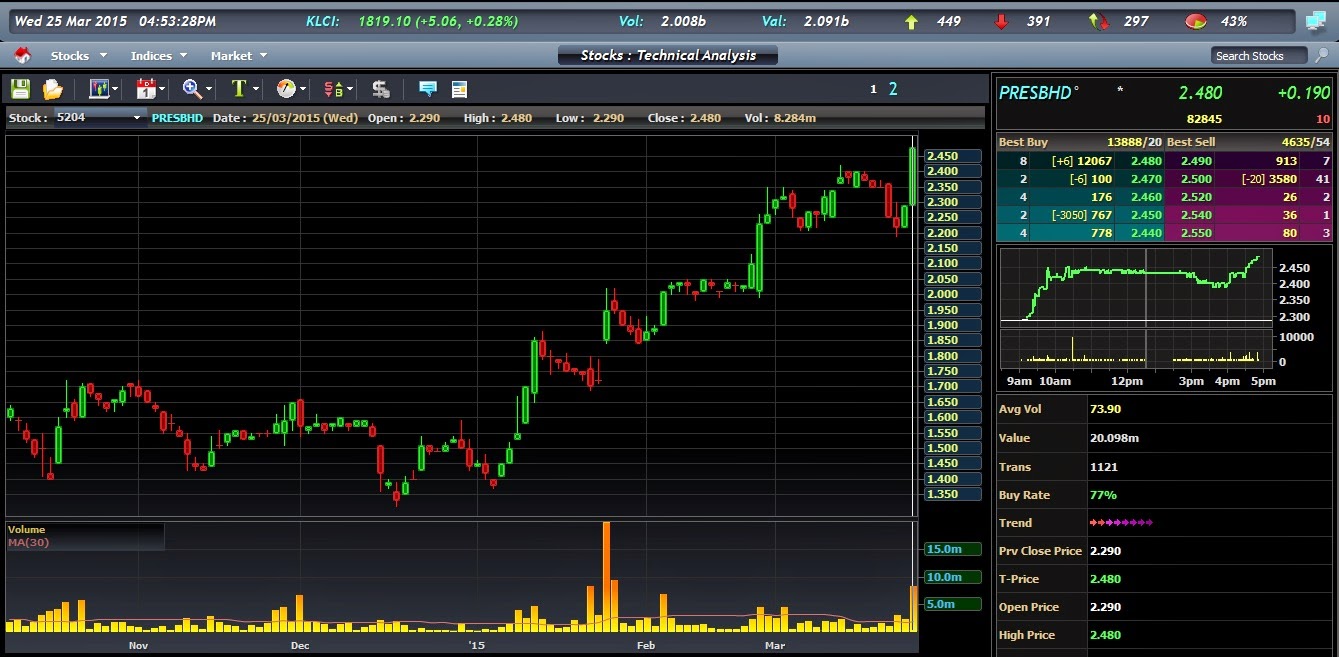Click the Trend arrows indicator
Viewport: 1339px width, 657px height.
[1121, 523]
